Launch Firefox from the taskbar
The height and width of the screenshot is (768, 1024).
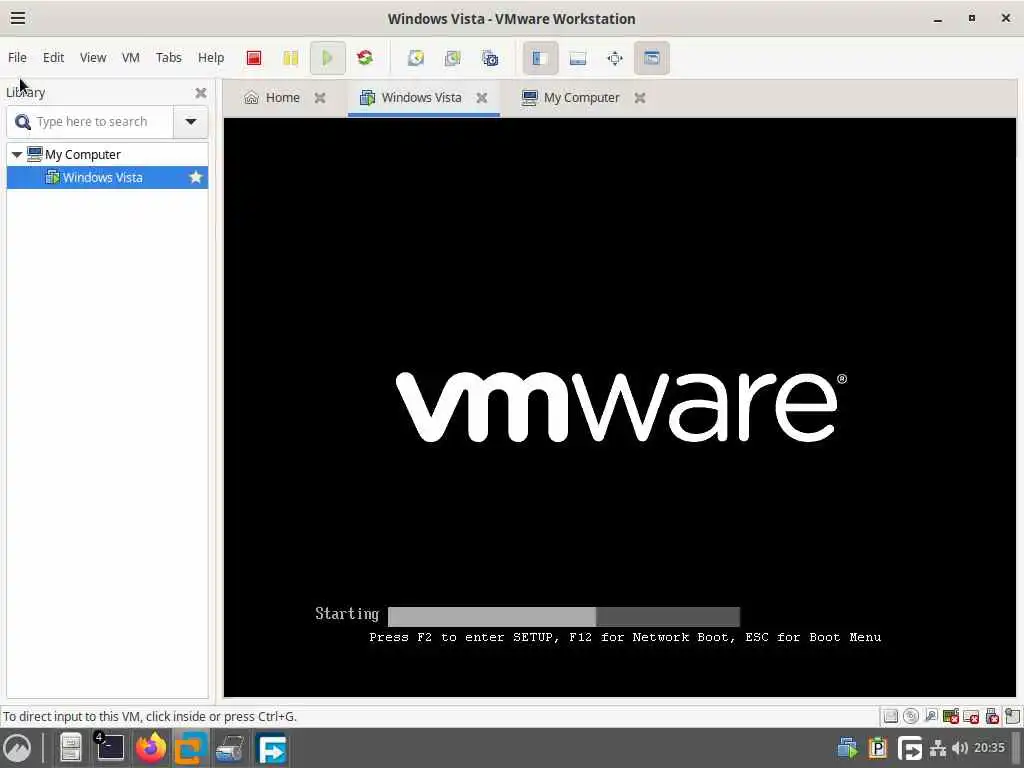point(150,748)
